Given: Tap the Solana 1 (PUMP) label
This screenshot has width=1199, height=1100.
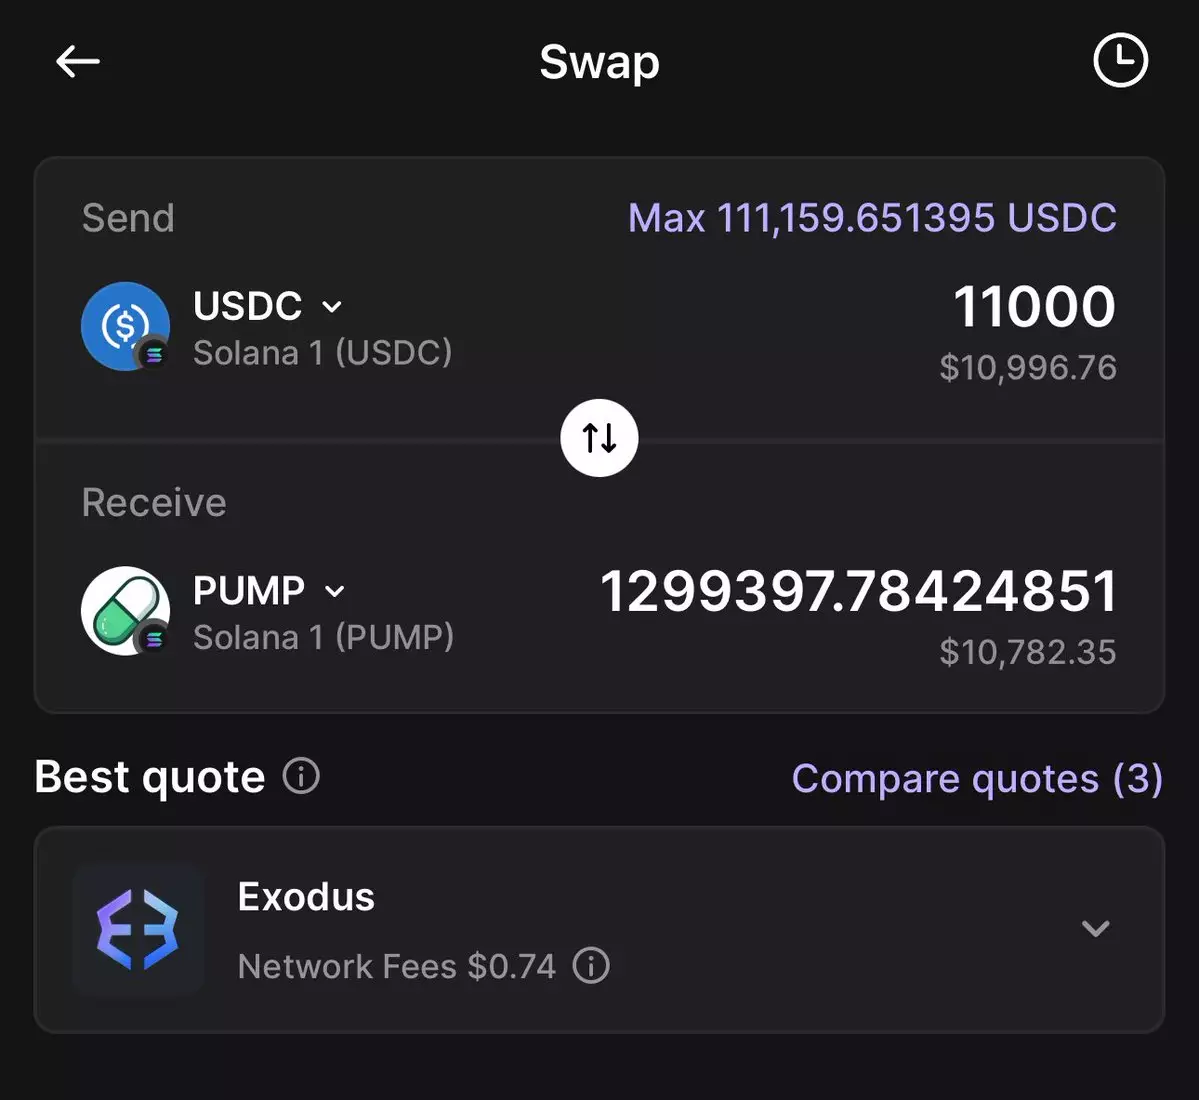Looking at the screenshot, I should coord(323,638).
